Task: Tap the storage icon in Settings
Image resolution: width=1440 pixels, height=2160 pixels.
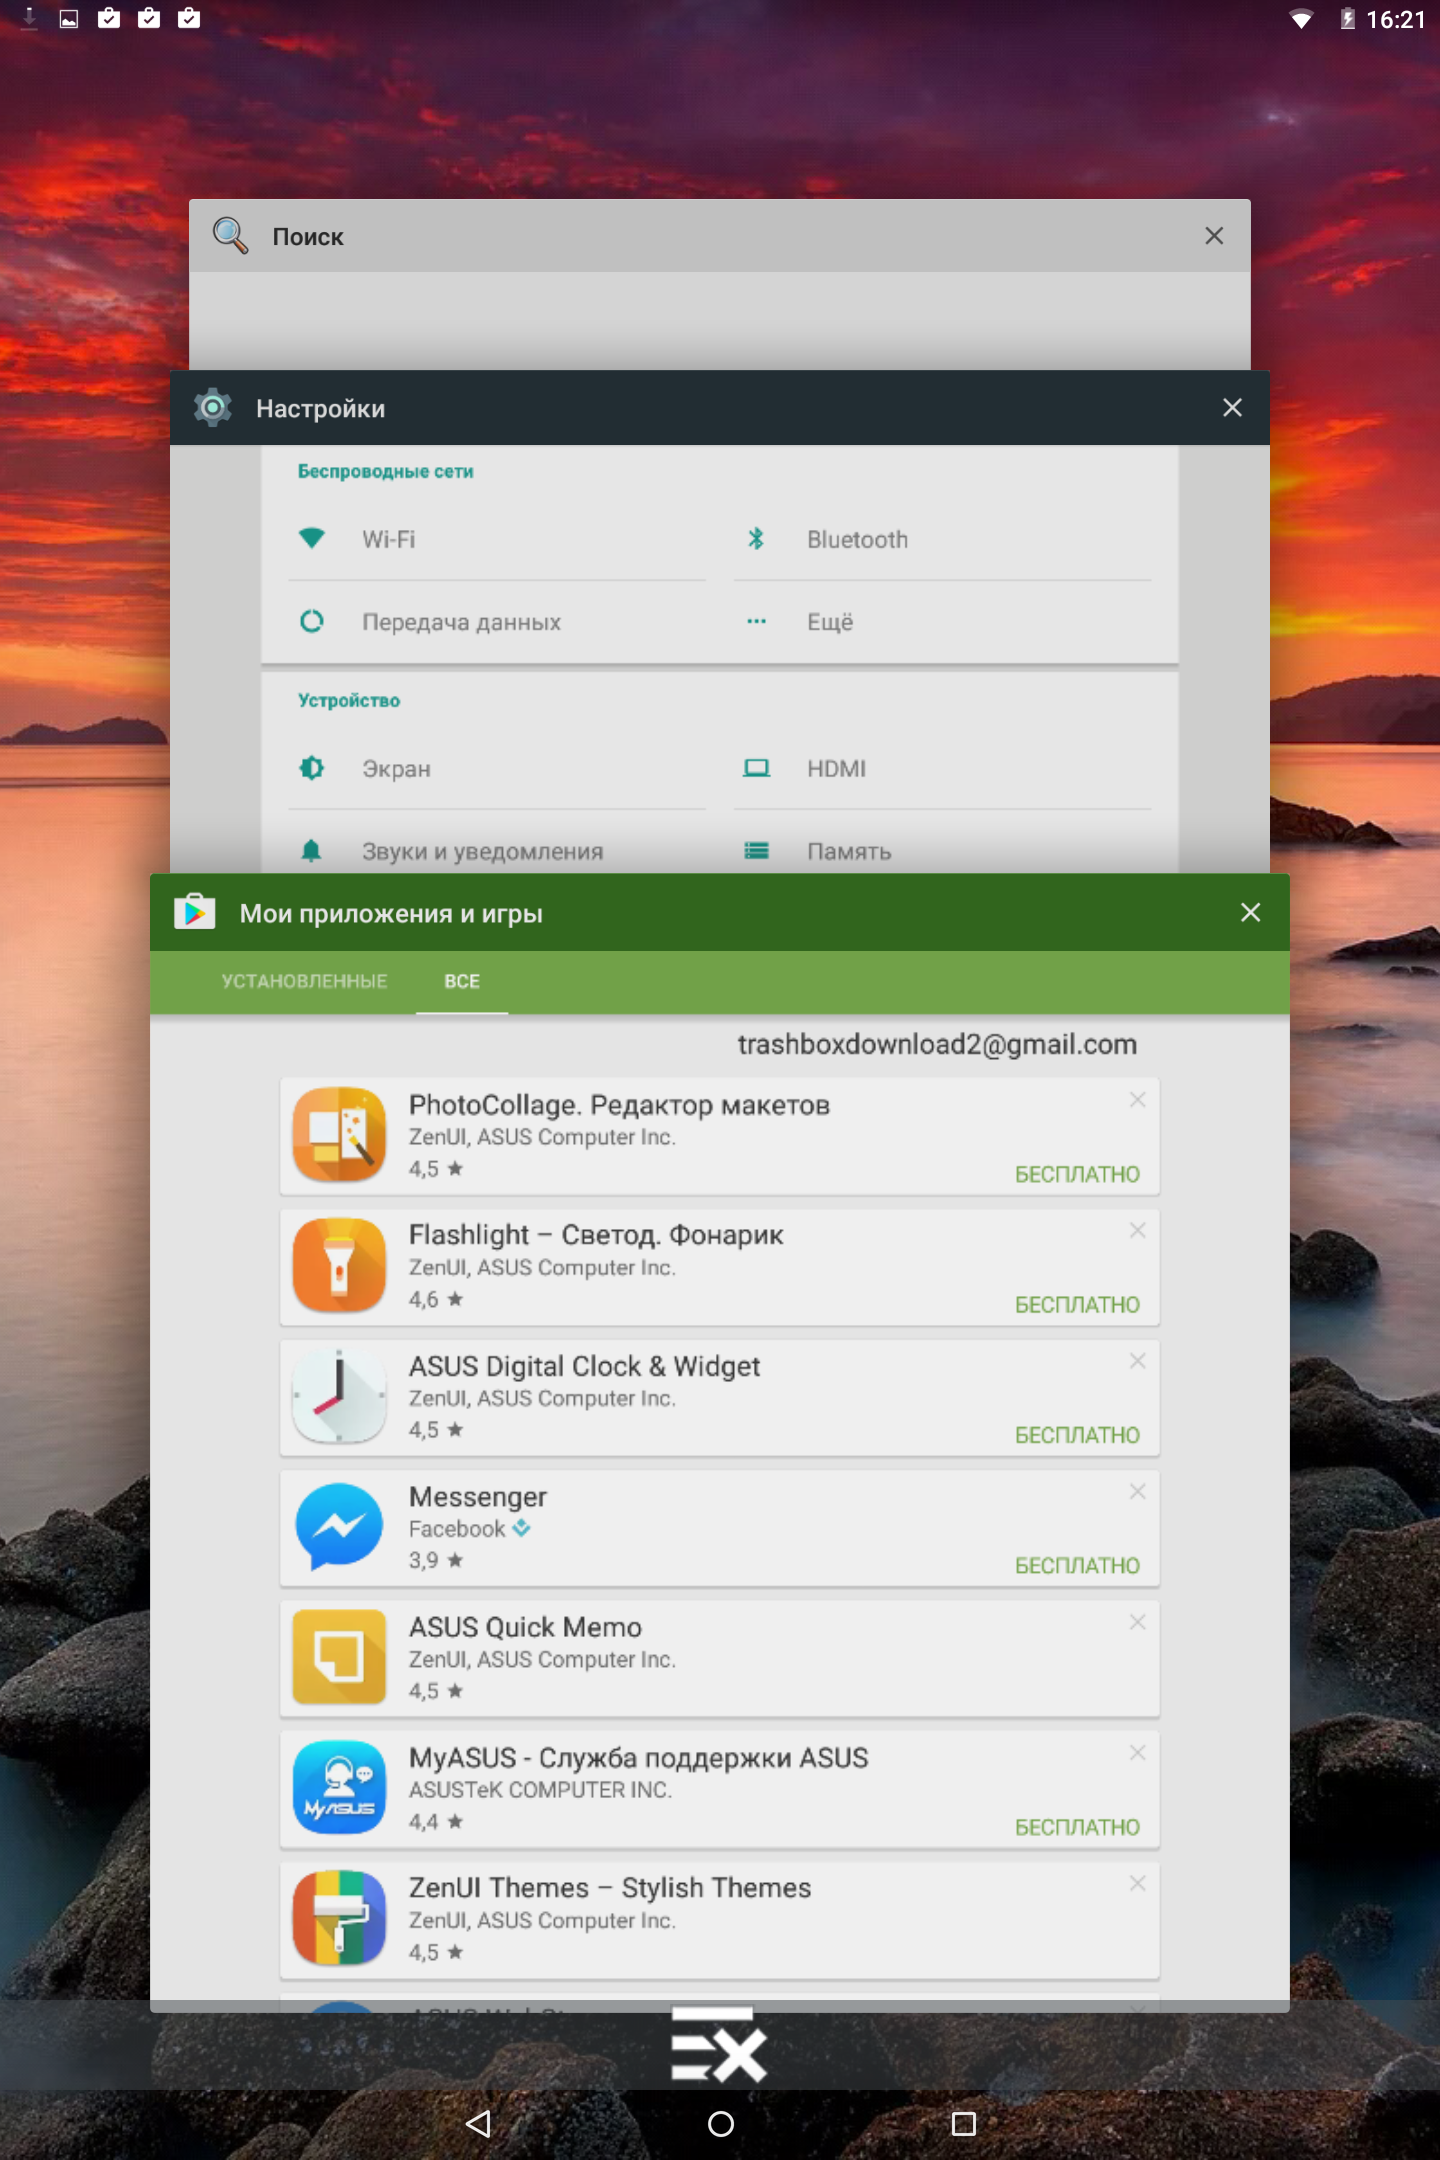Action: (756, 851)
